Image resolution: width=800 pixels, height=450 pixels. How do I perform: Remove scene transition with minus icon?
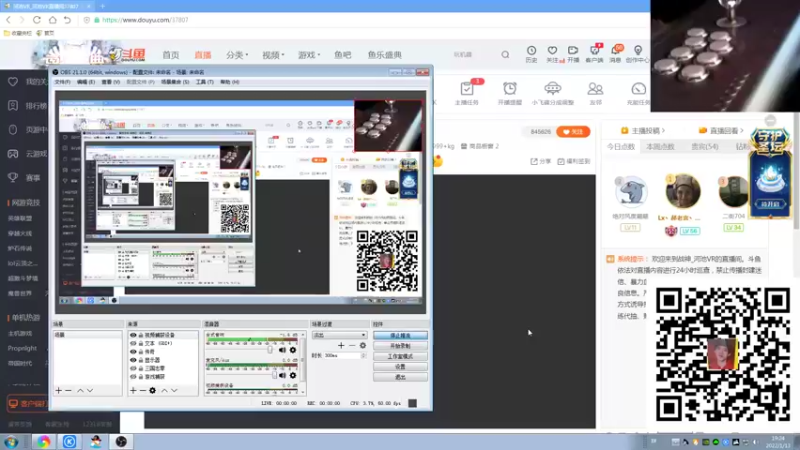pyautogui.click(x=352, y=345)
